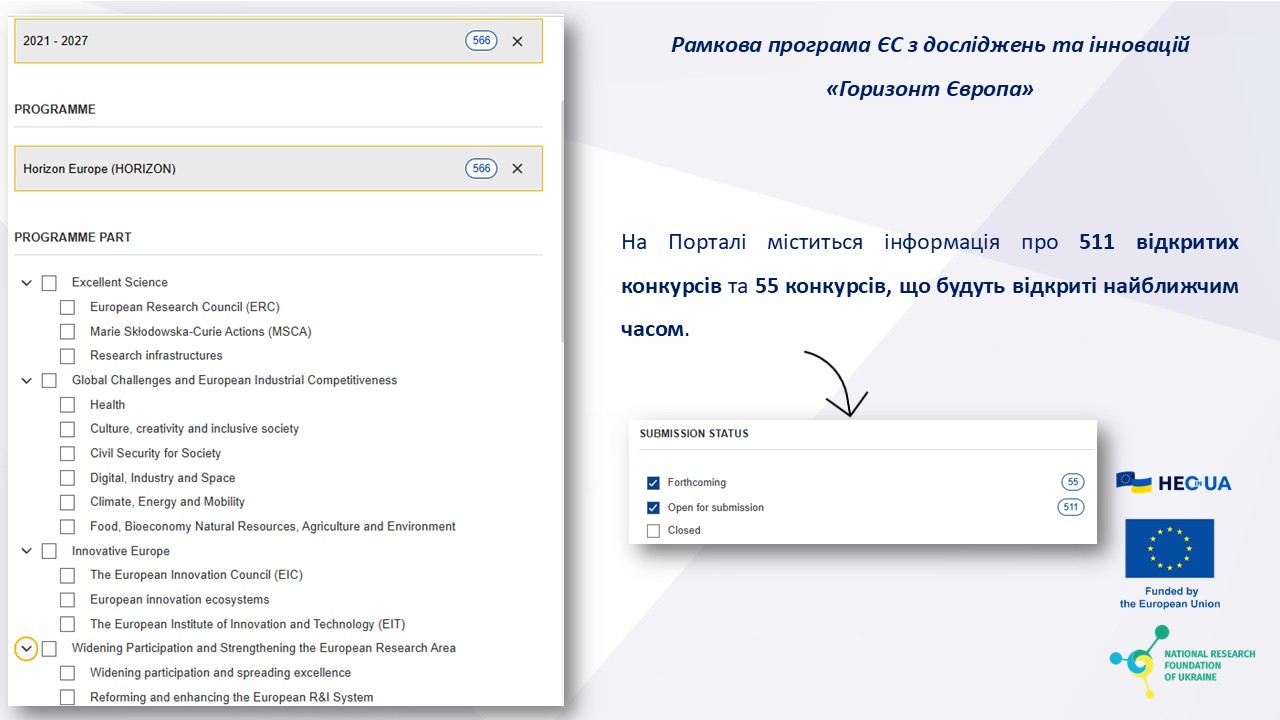Click the 511 badge next to Open for submission
The width and height of the screenshot is (1280, 720).
coord(1070,507)
